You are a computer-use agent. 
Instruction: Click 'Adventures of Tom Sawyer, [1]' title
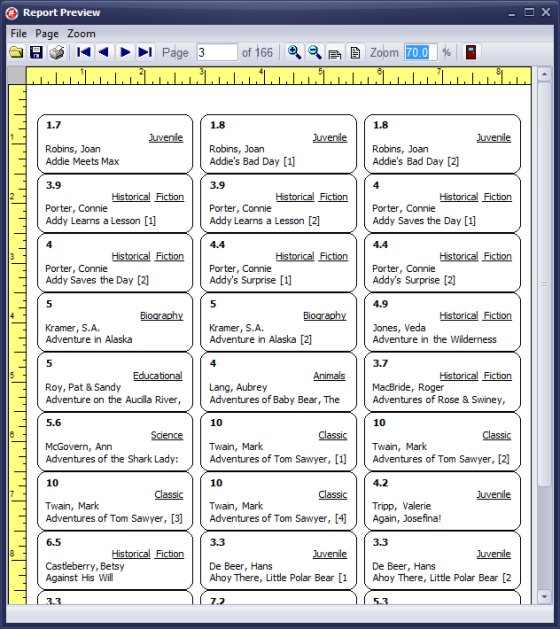click(278, 459)
